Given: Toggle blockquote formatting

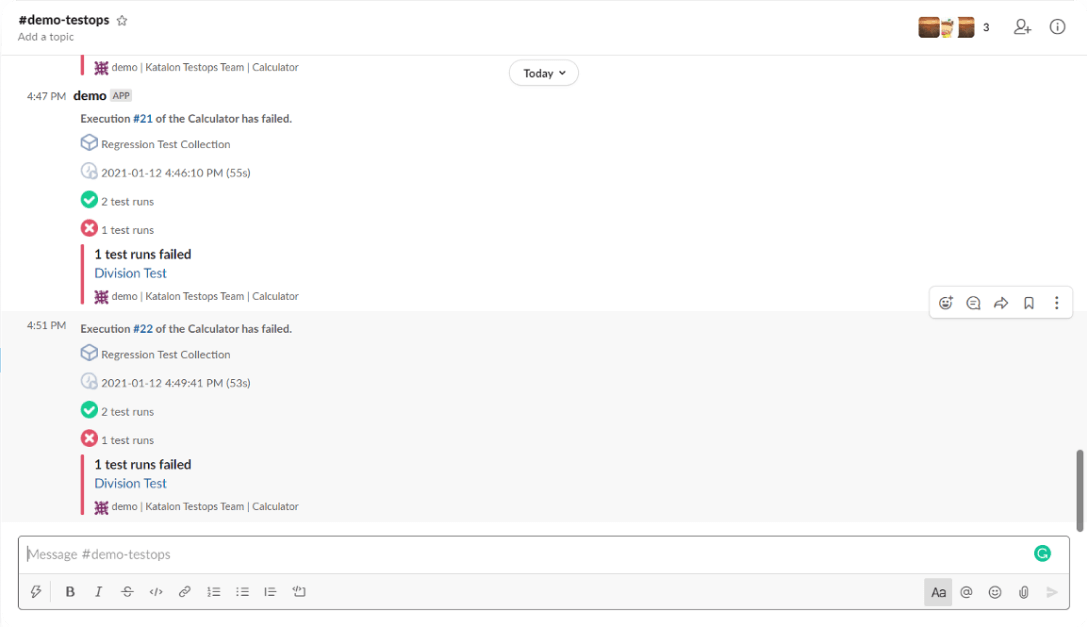Looking at the screenshot, I should pyautogui.click(x=270, y=591).
